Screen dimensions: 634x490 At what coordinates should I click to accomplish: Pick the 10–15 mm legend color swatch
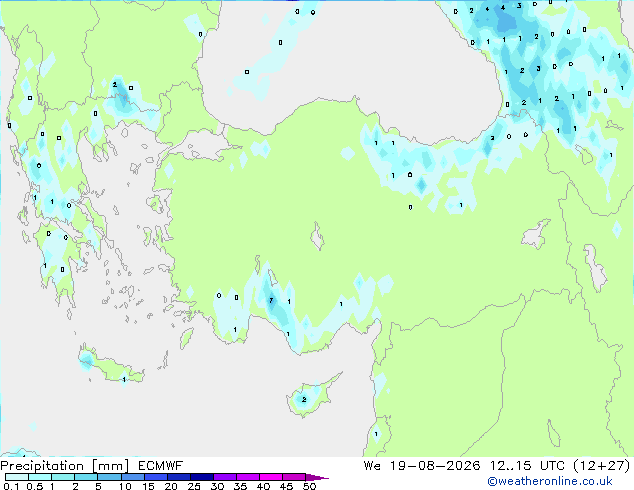132,477
